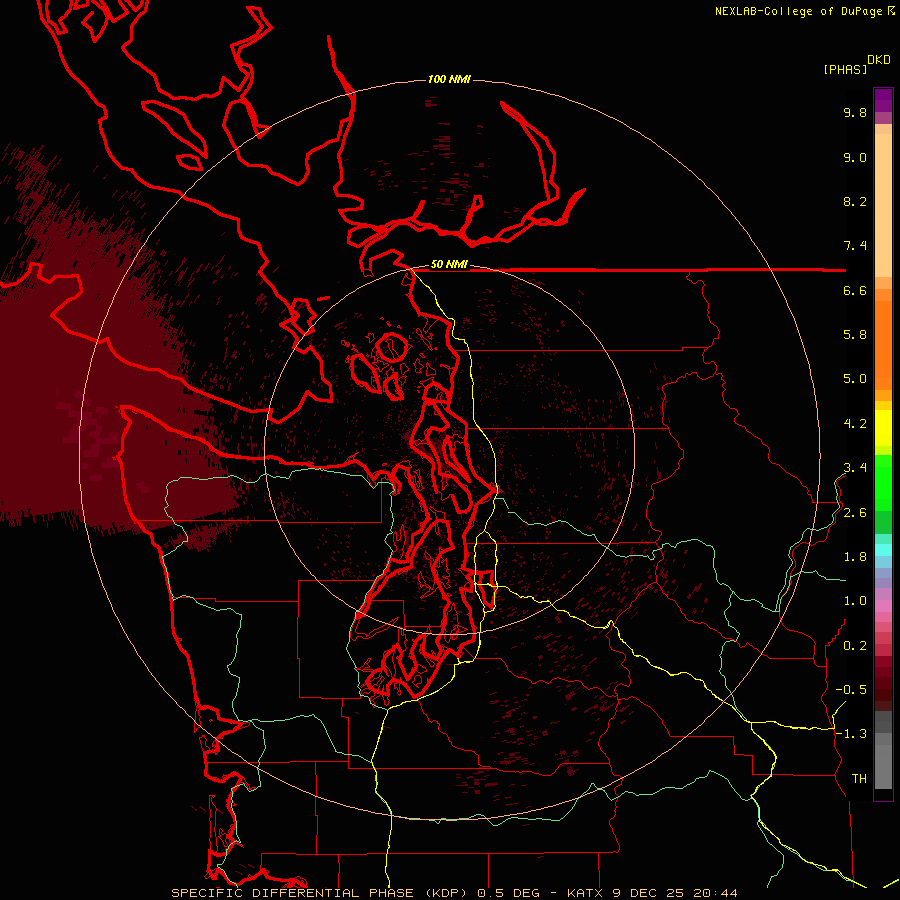Click the purple top segment of the color bar

883,100
